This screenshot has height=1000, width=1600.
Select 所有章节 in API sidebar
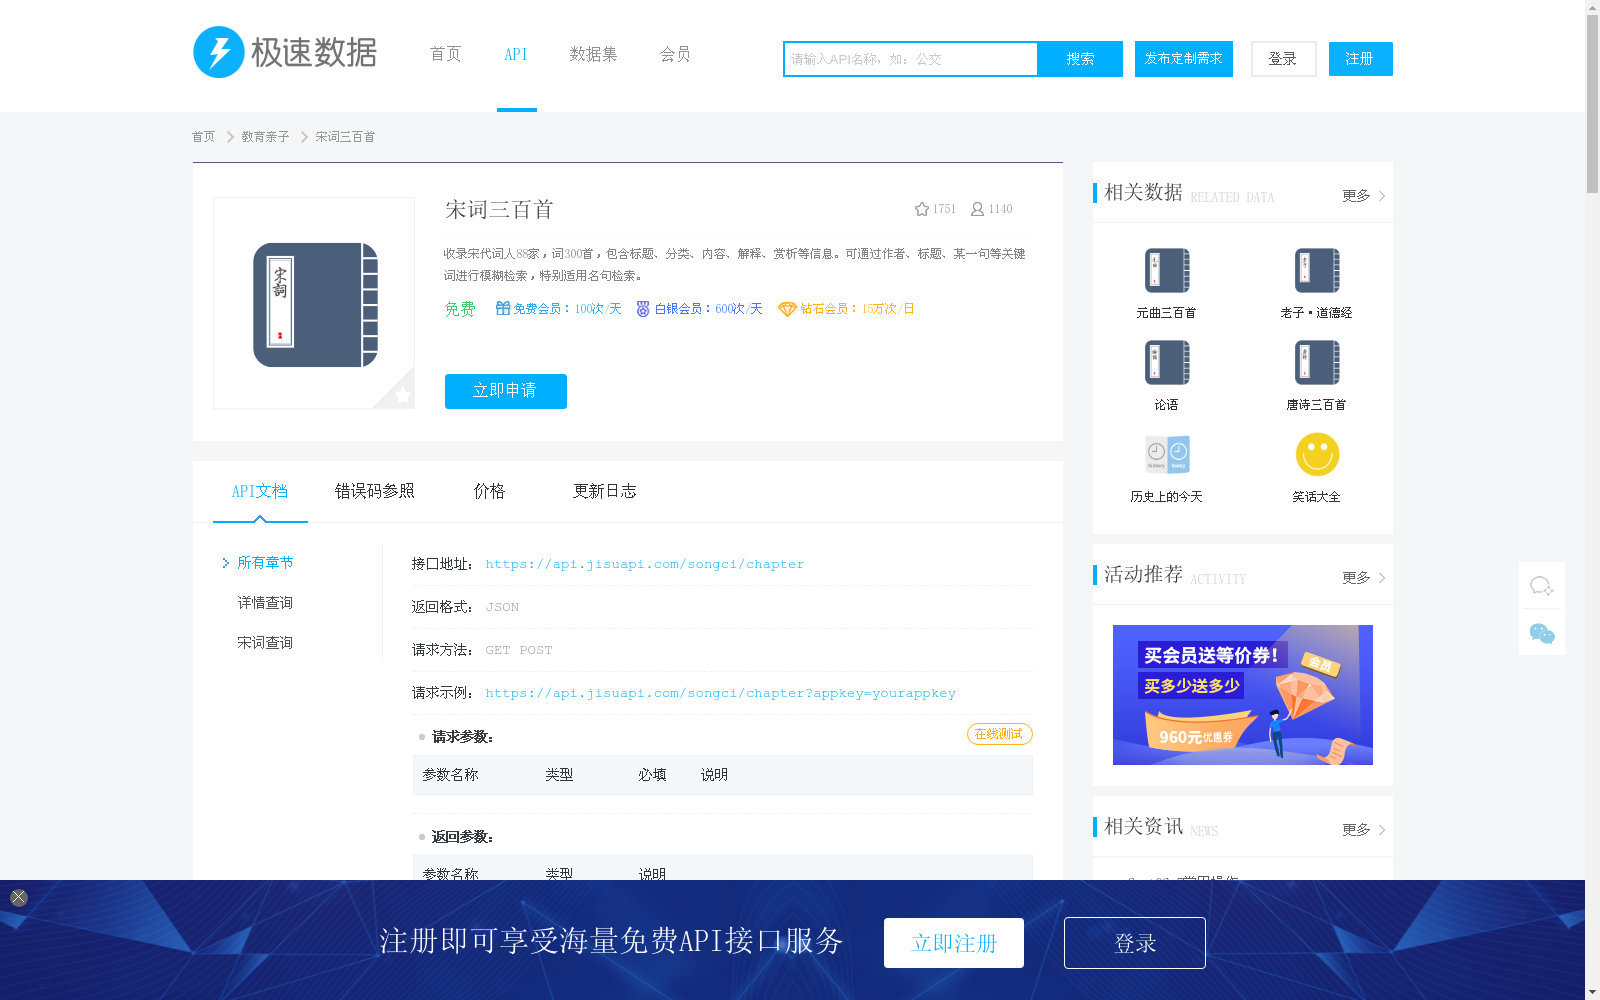pyautogui.click(x=265, y=563)
